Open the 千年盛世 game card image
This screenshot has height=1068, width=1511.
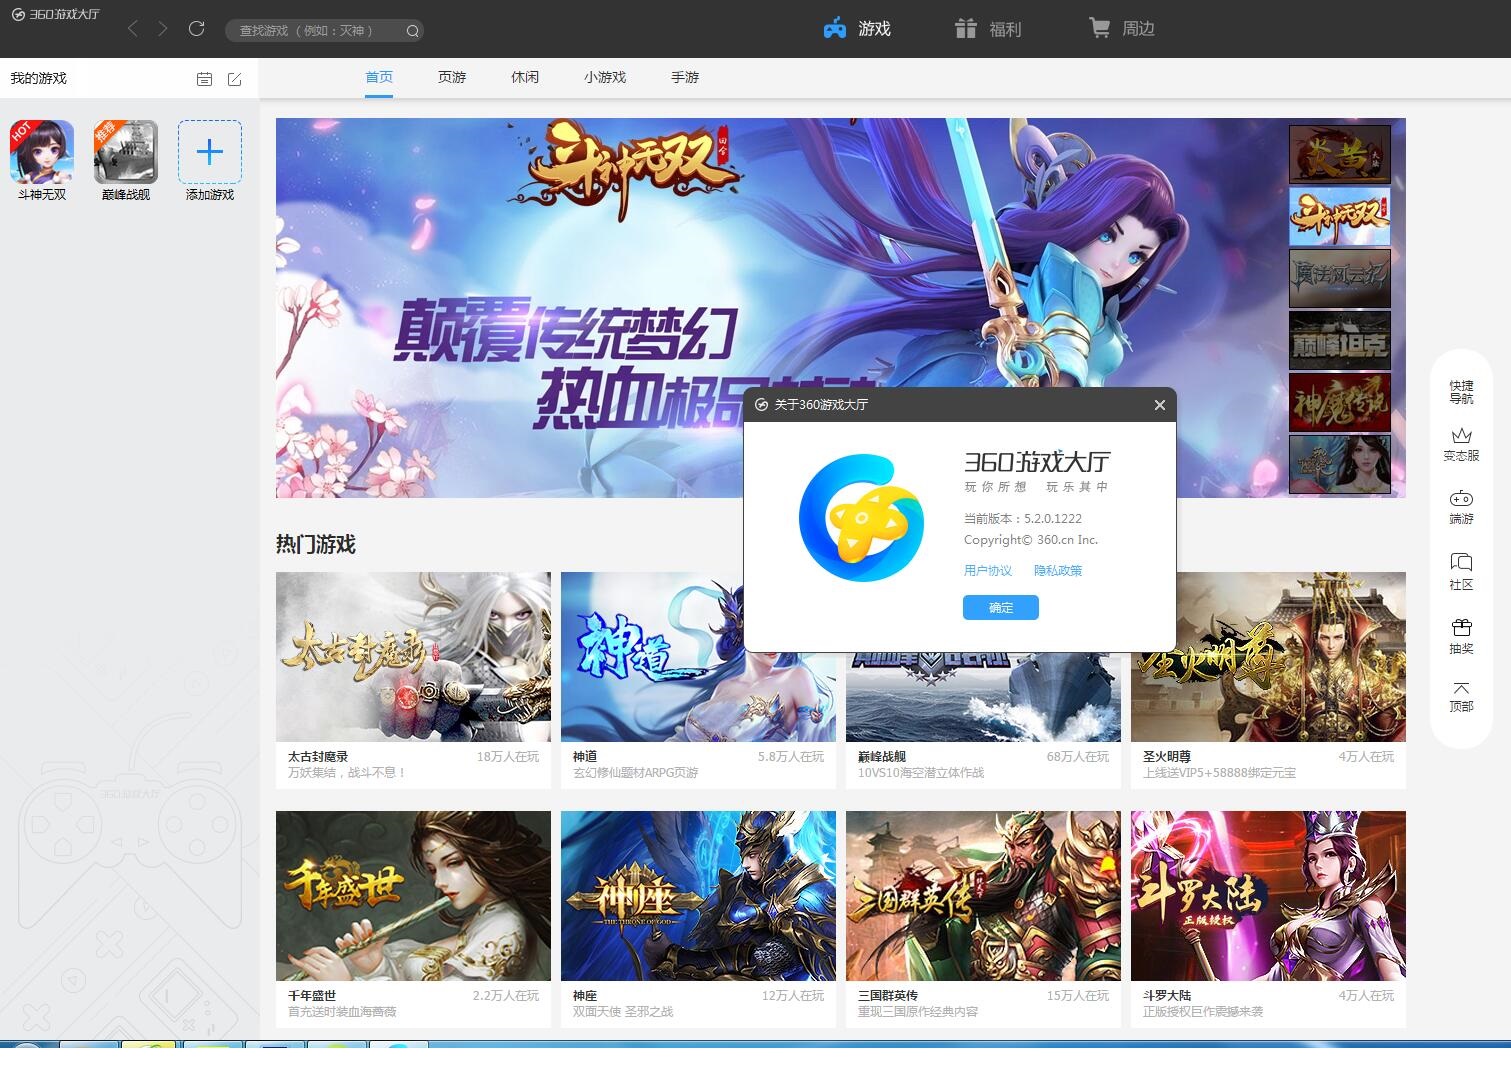413,896
